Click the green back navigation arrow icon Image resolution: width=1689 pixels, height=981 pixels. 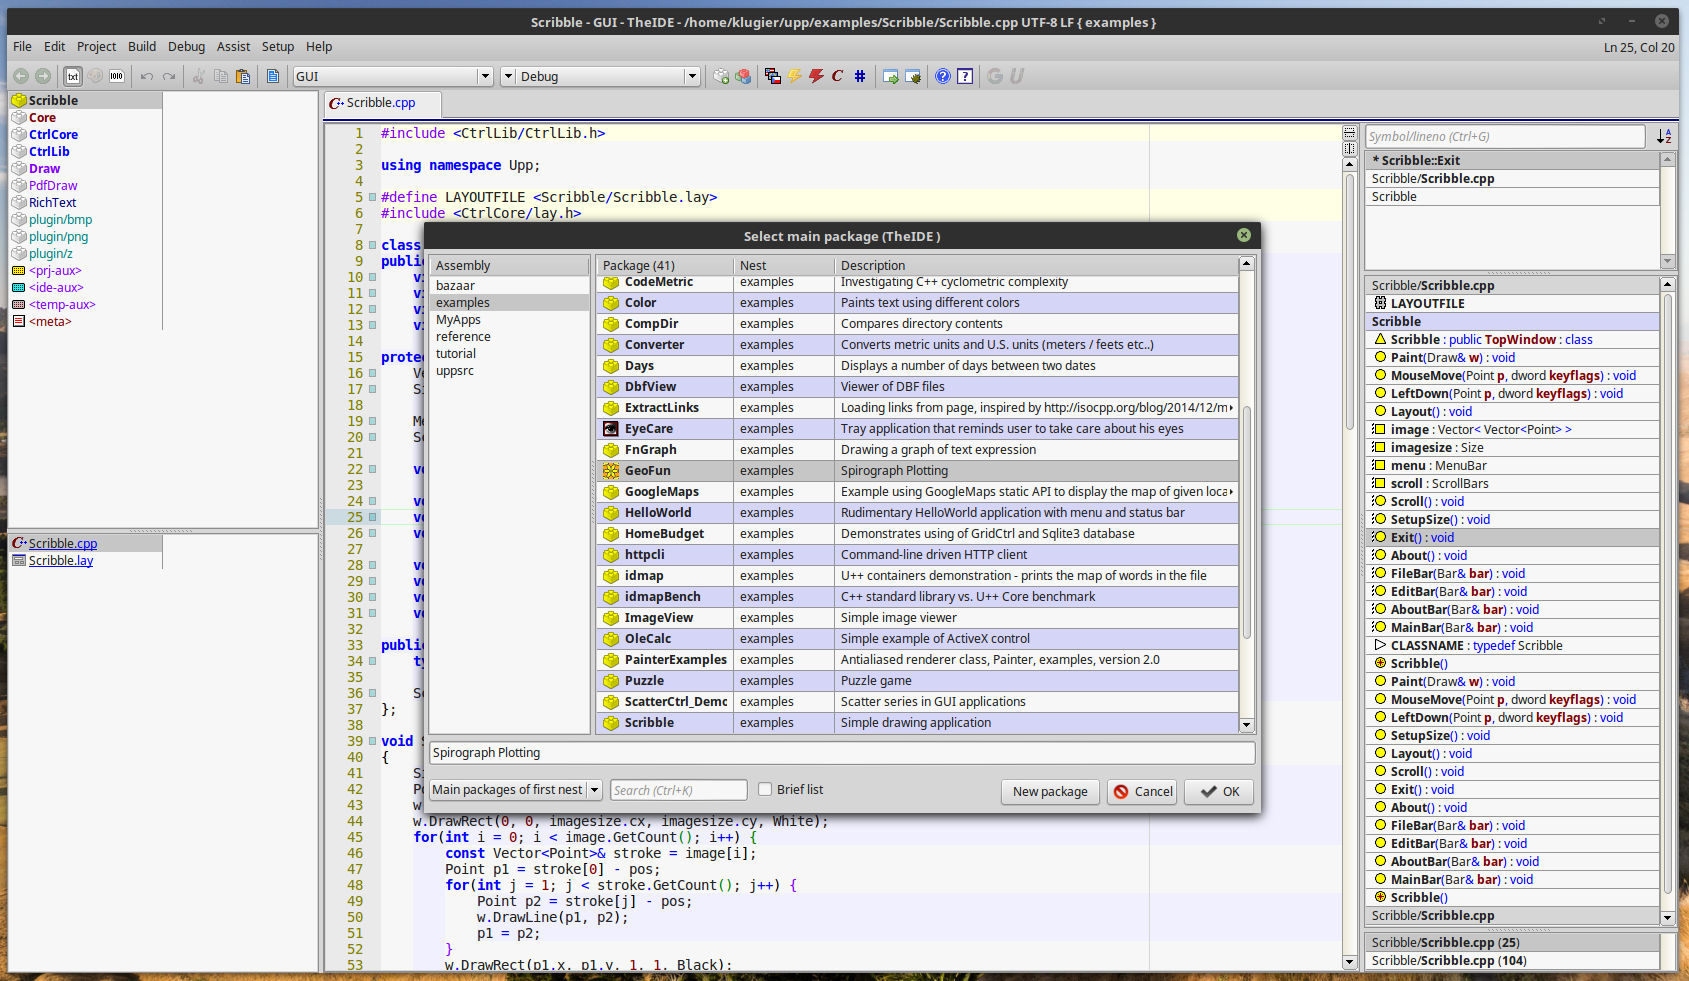[x=21, y=76]
